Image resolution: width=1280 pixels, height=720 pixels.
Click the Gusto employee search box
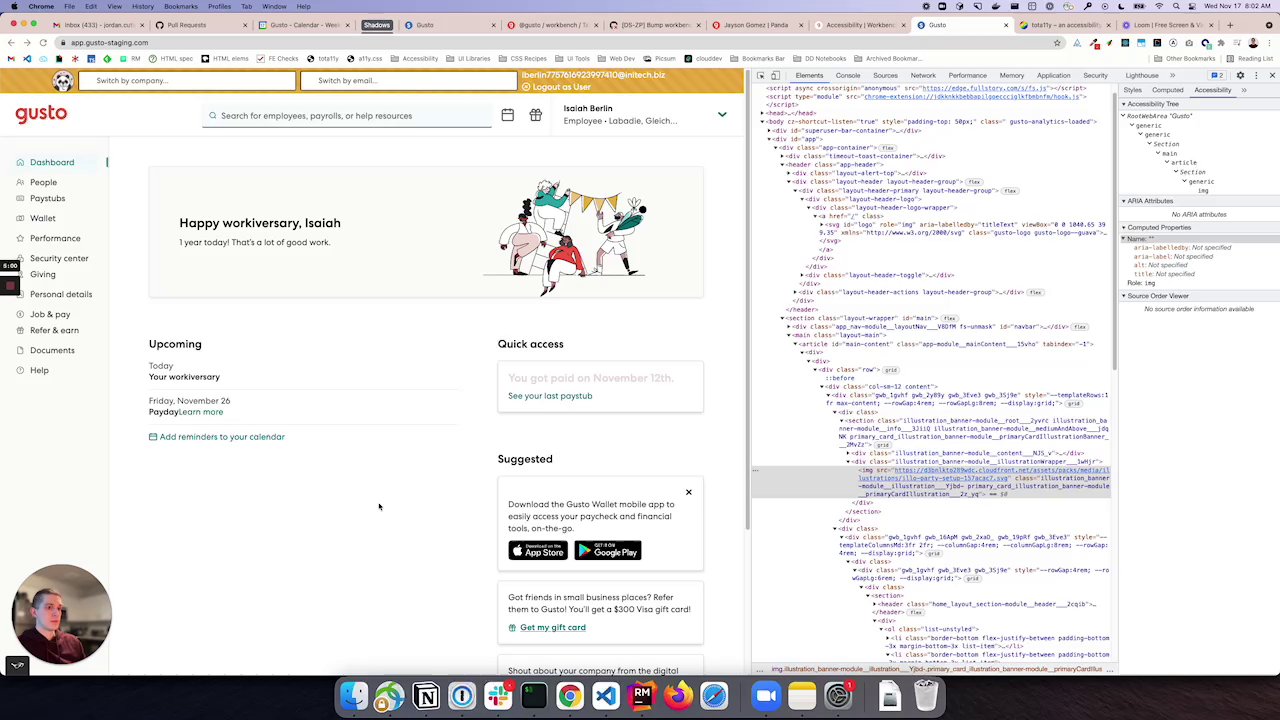(x=346, y=116)
